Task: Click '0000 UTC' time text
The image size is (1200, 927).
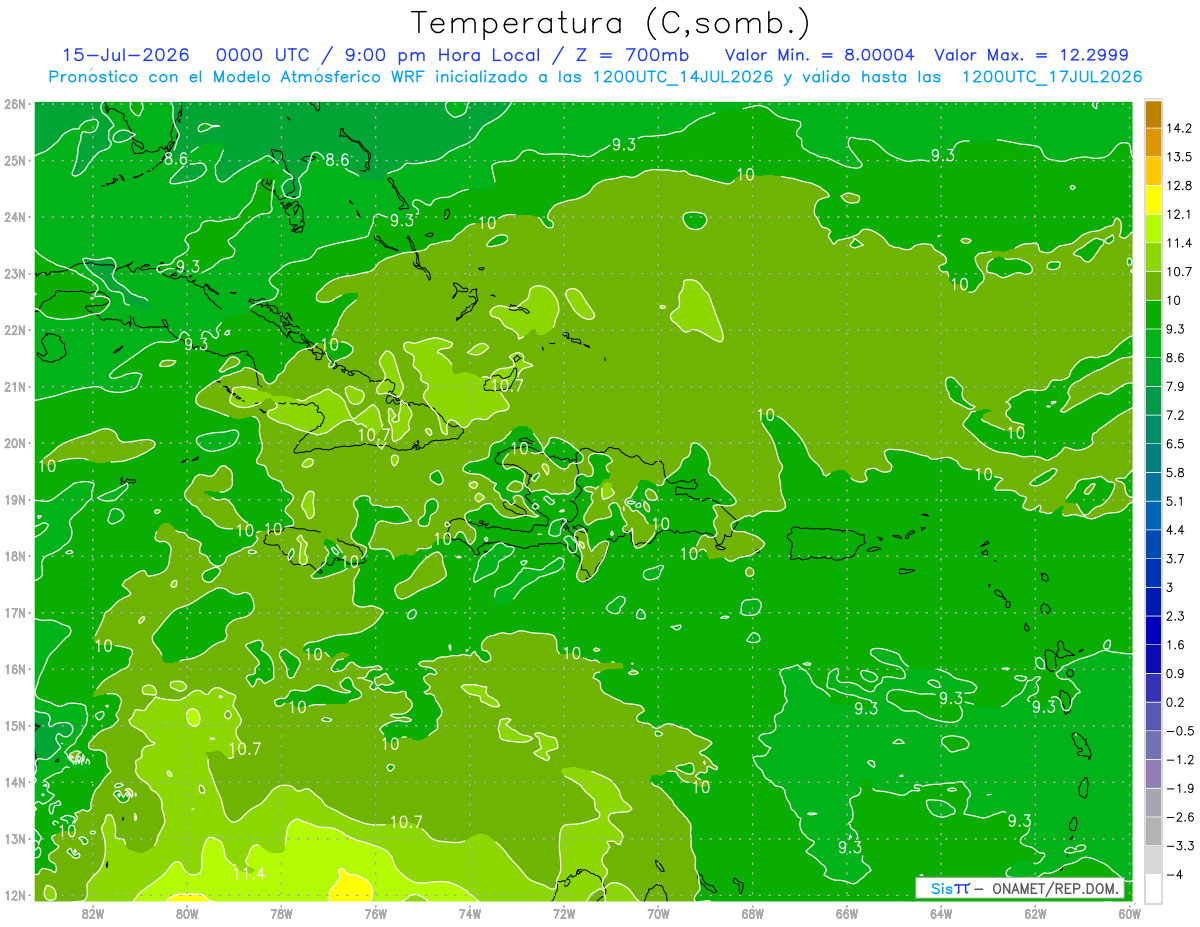Action: click(x=265, y=55)
